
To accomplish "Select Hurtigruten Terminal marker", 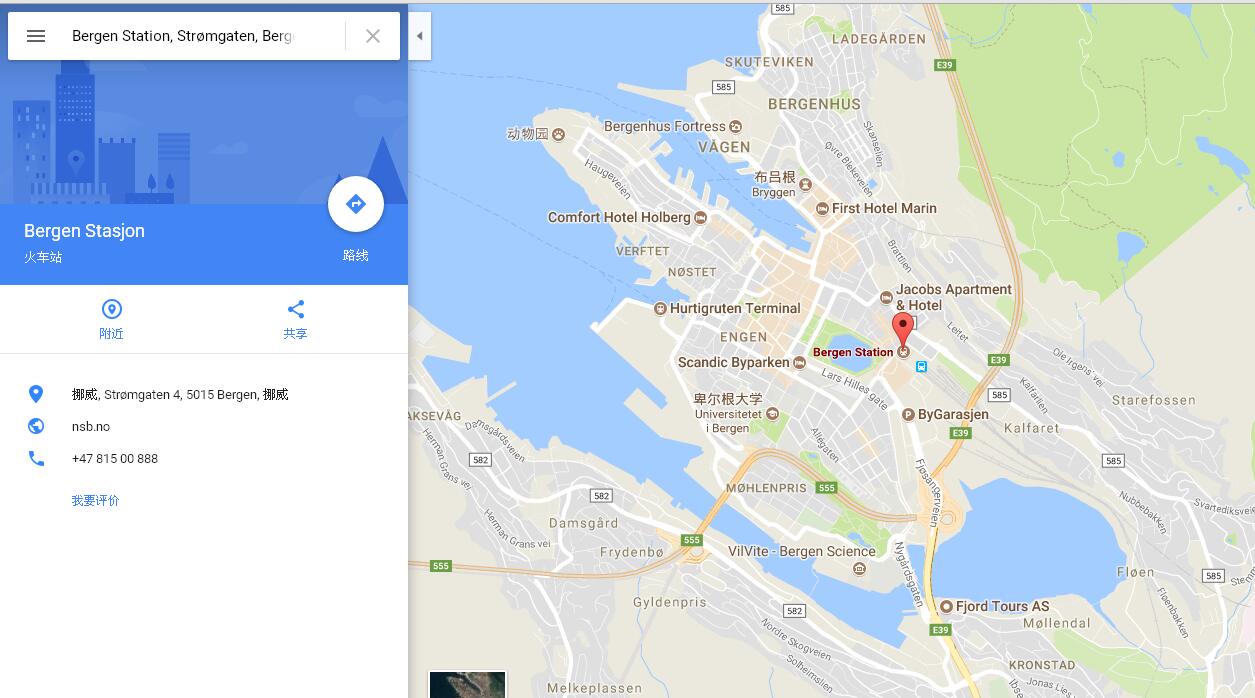I will (660, 308).
